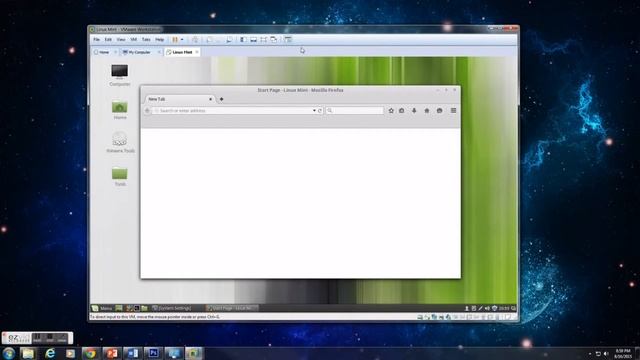Open the VMware Help menu

pyautogui.click(x=160, y=40)
